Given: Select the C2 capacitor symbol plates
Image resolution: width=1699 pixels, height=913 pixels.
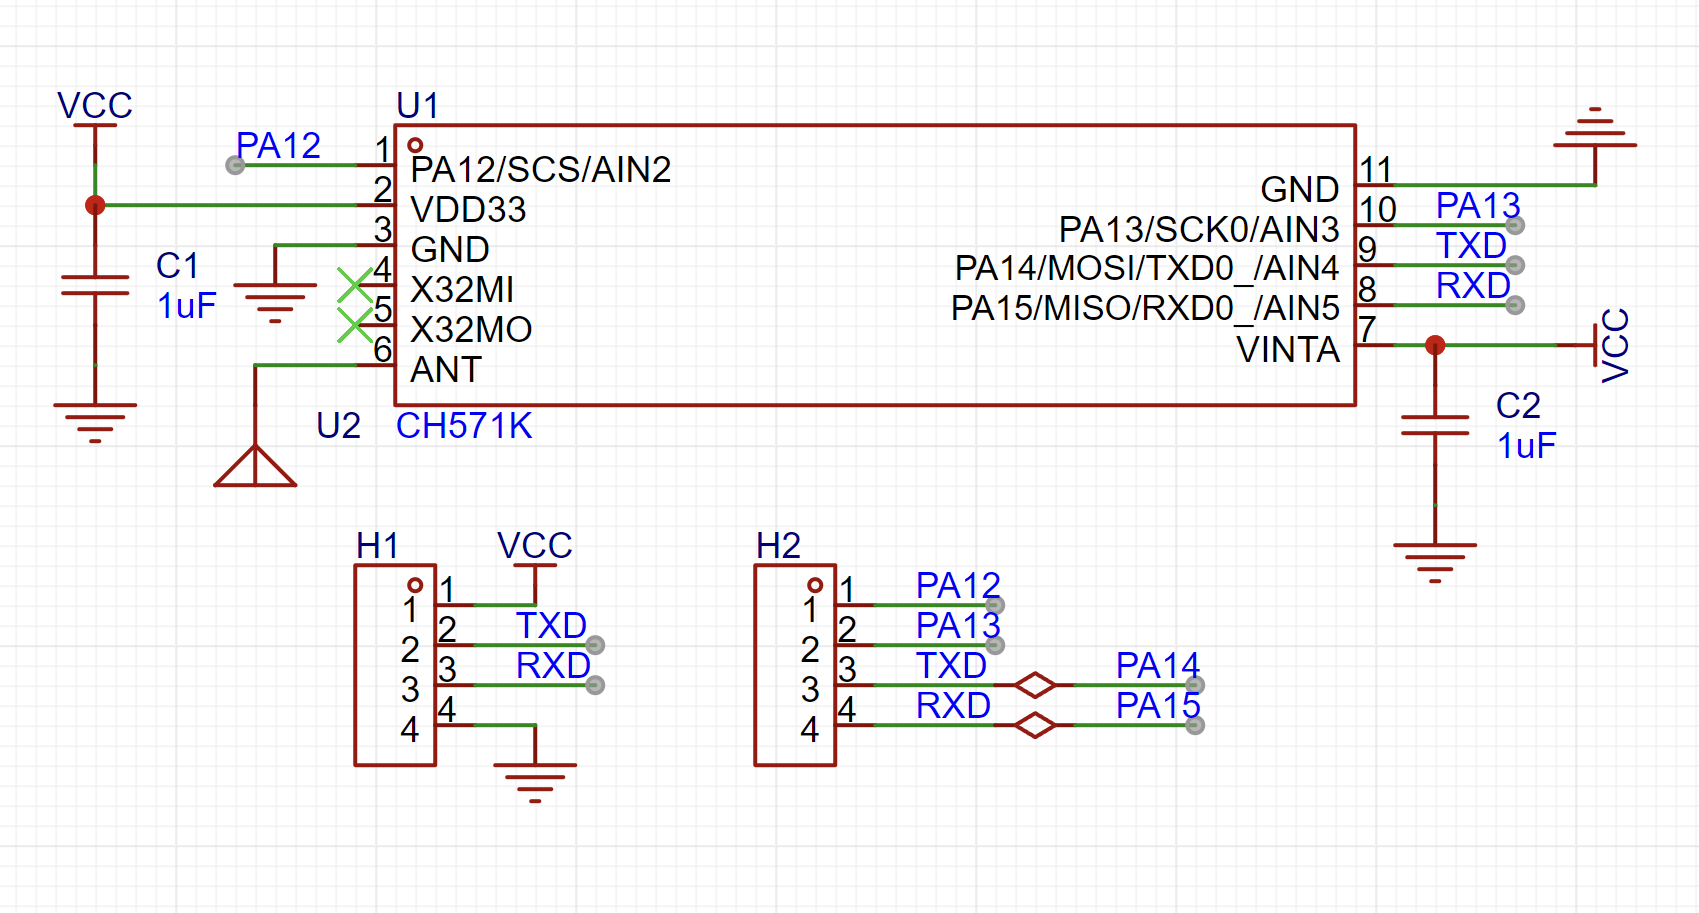Looking at the screenshot, I should point(1435,425).
